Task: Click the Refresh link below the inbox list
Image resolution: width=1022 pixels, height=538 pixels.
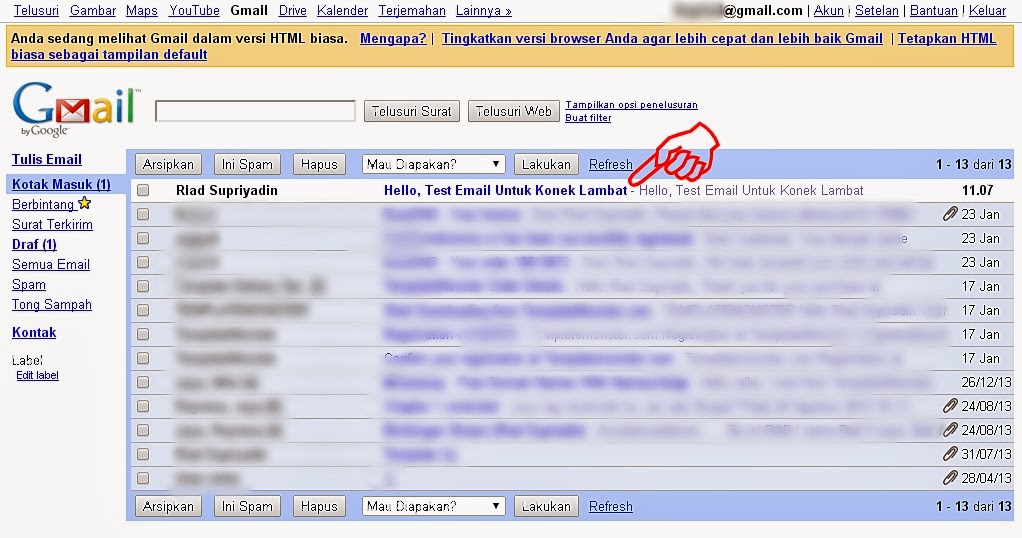Action: pyautogui.click(x=611, y=506)
